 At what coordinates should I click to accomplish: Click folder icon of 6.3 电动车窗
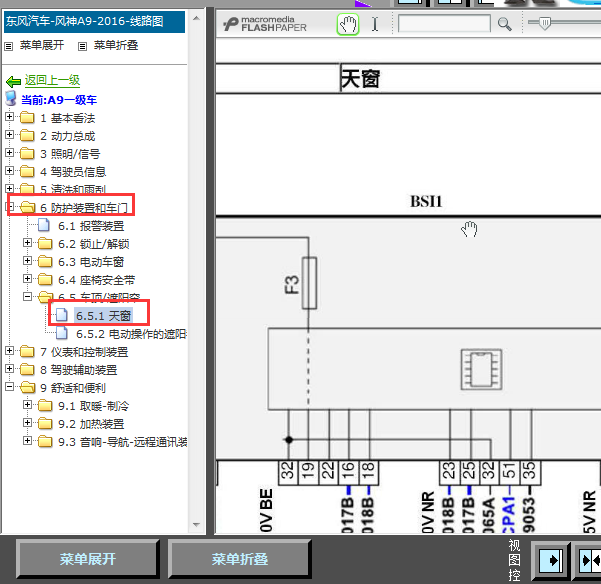45,261
